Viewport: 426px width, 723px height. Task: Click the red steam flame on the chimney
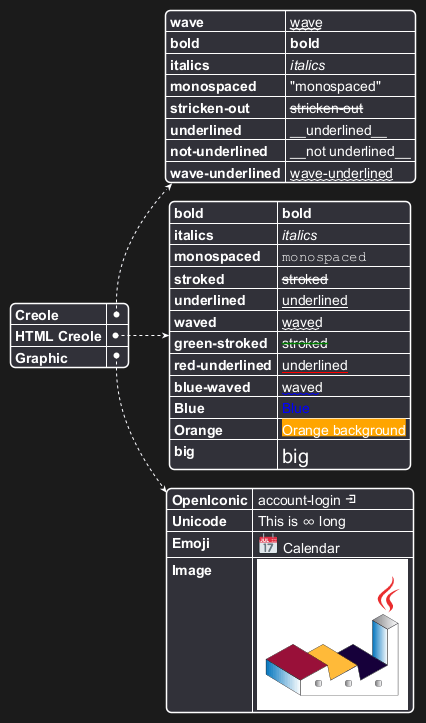pos(388,594)
